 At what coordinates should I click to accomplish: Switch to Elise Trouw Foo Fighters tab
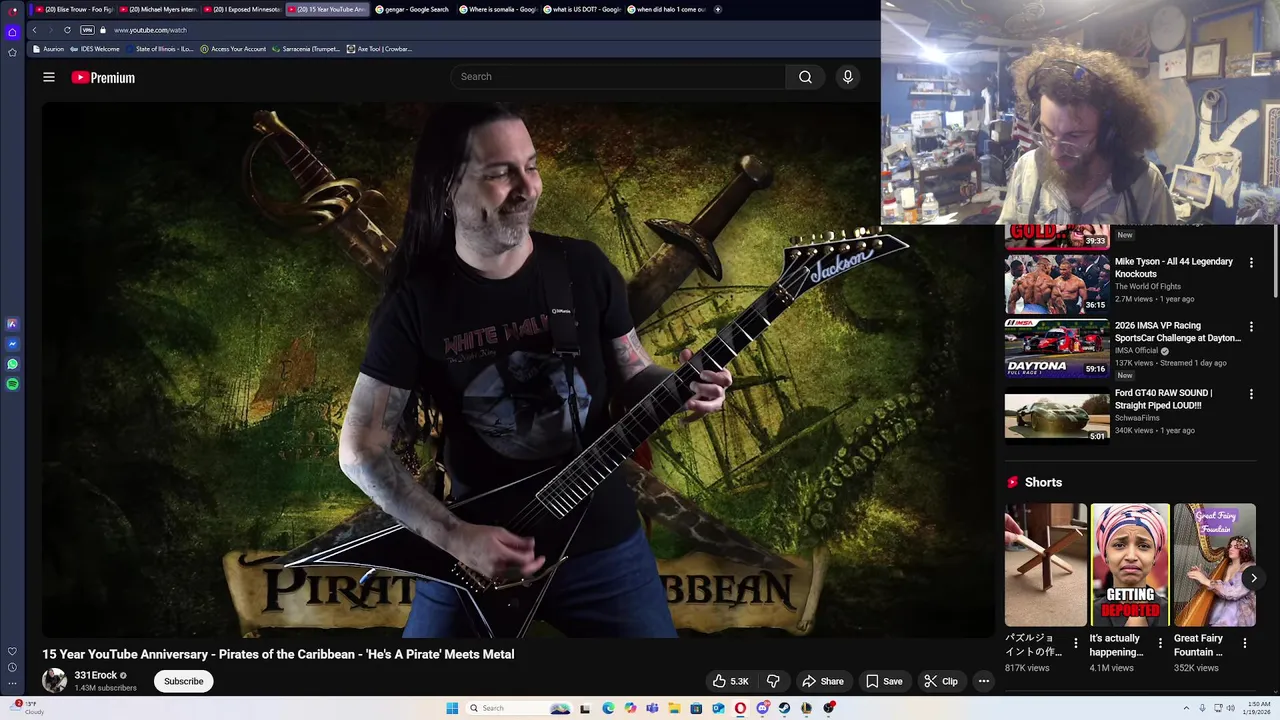point(74,9)
